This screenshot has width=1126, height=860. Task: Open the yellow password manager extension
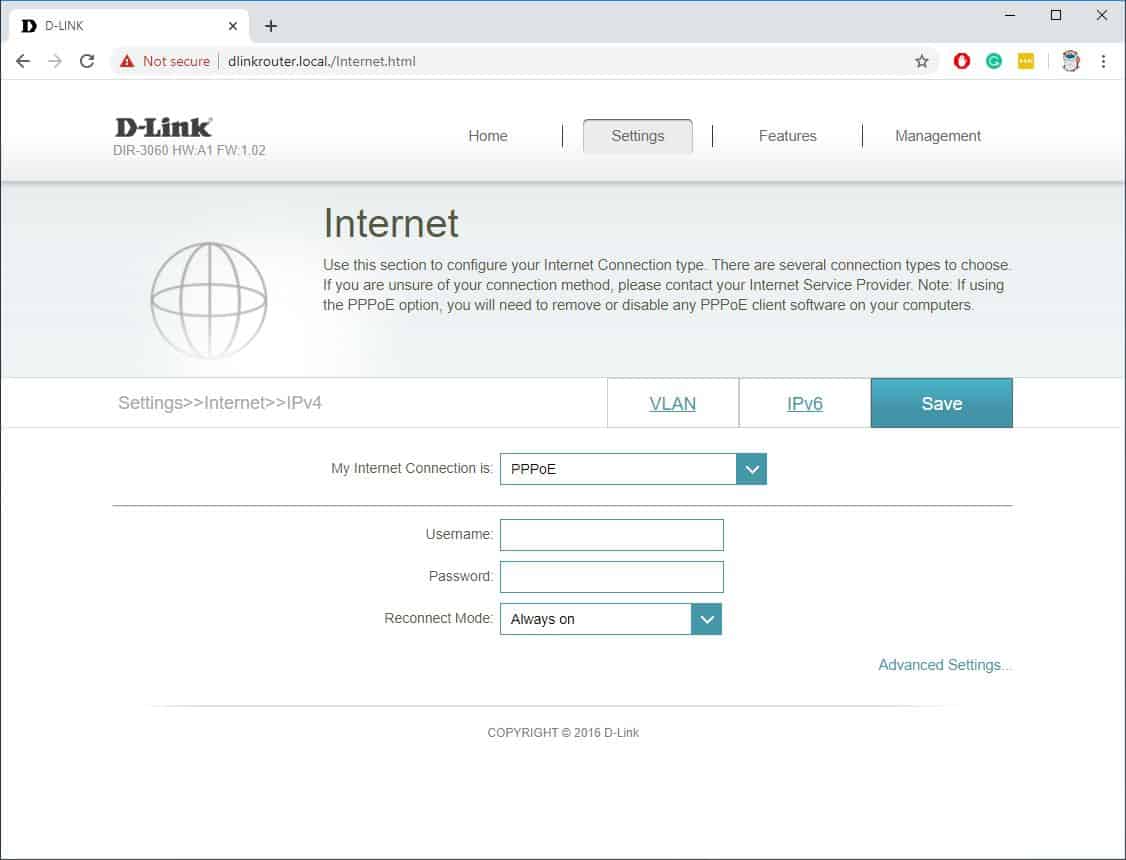click(x=1025, y=61)
